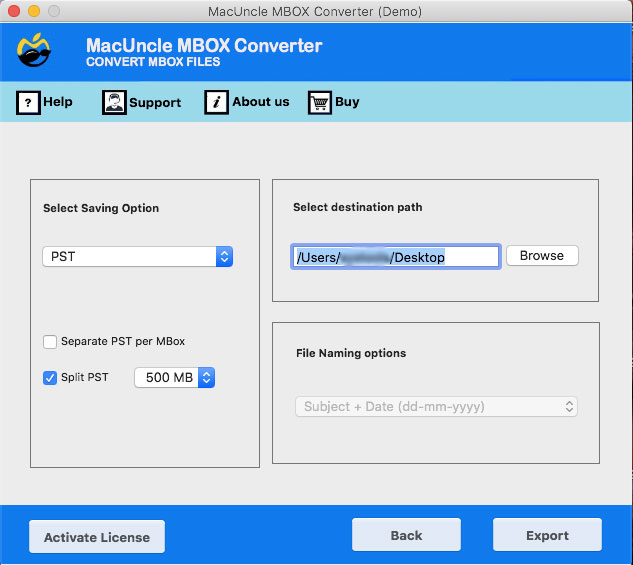Click the Help question mark icon
This screenshot has height=565, width=633.
28,102
